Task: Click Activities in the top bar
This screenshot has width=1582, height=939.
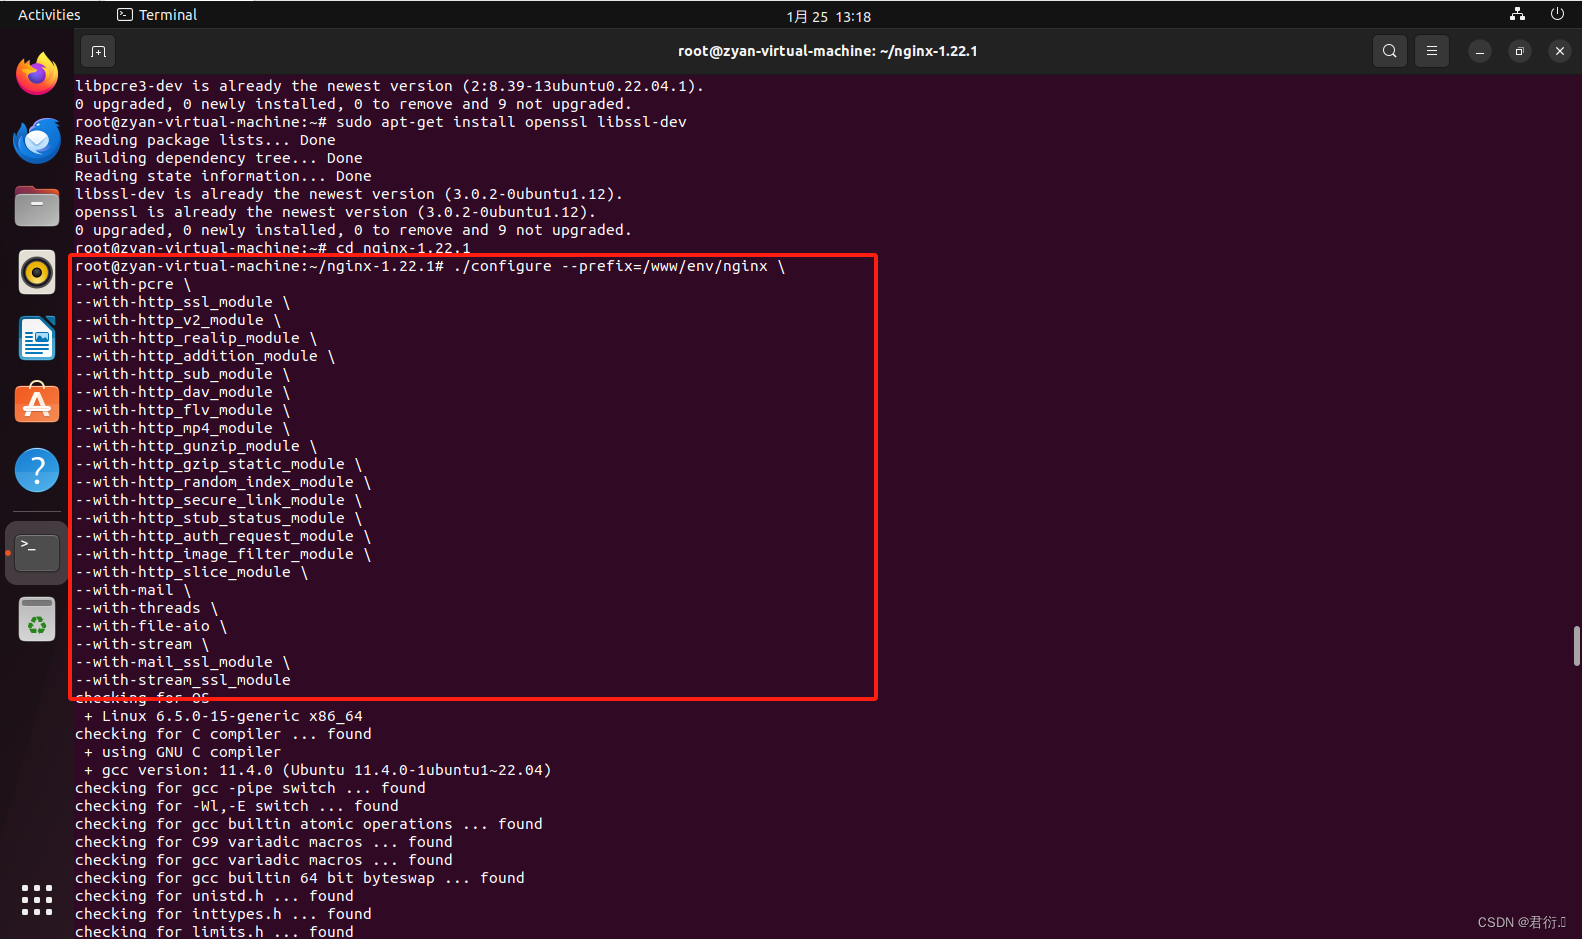Action: (49, 15)
